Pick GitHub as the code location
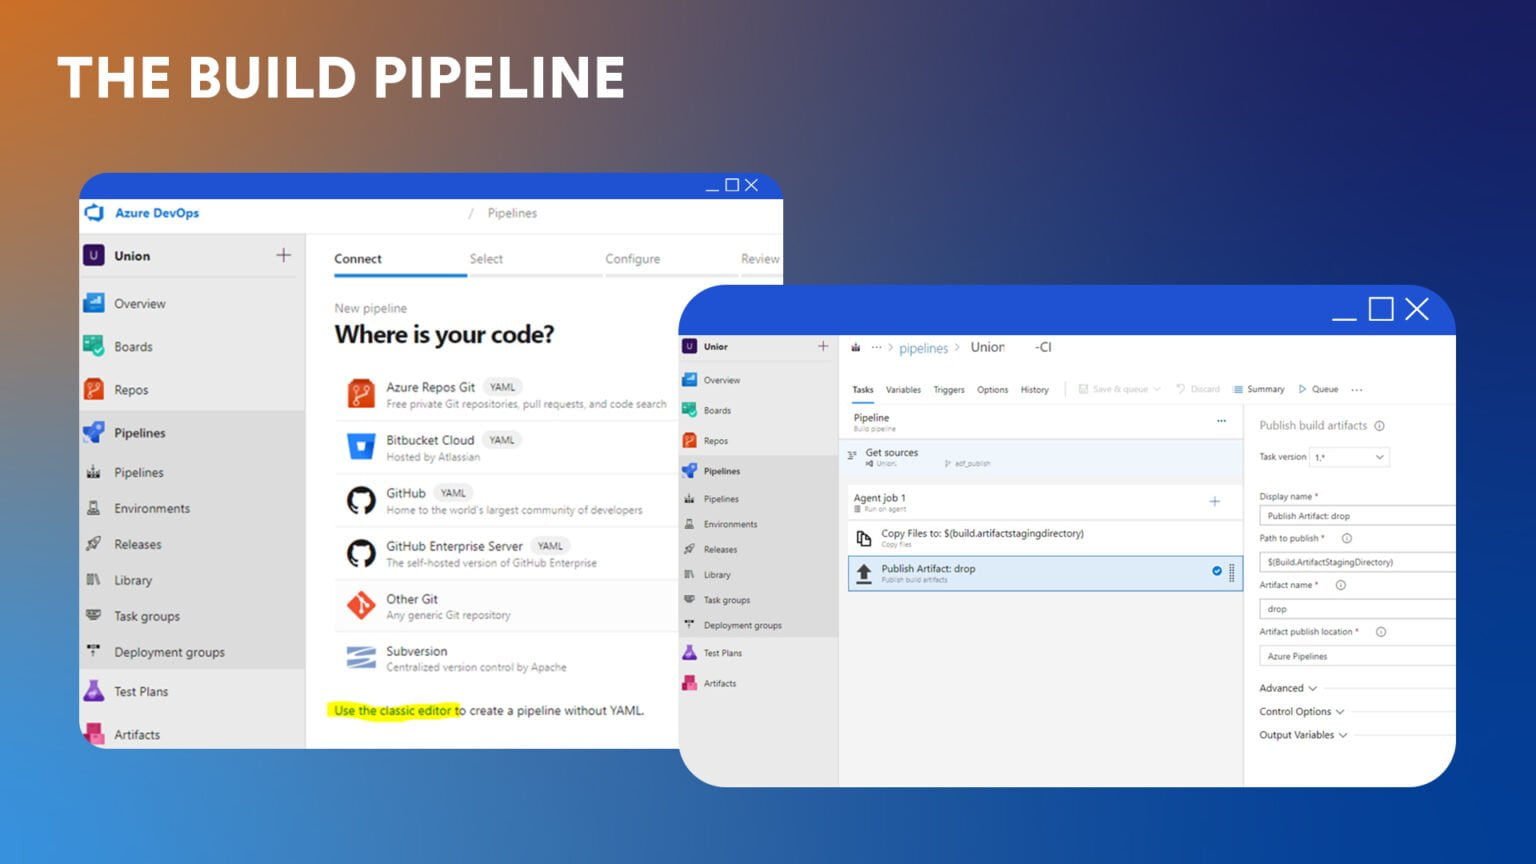Screen dimensions: 1536x864 406,494
